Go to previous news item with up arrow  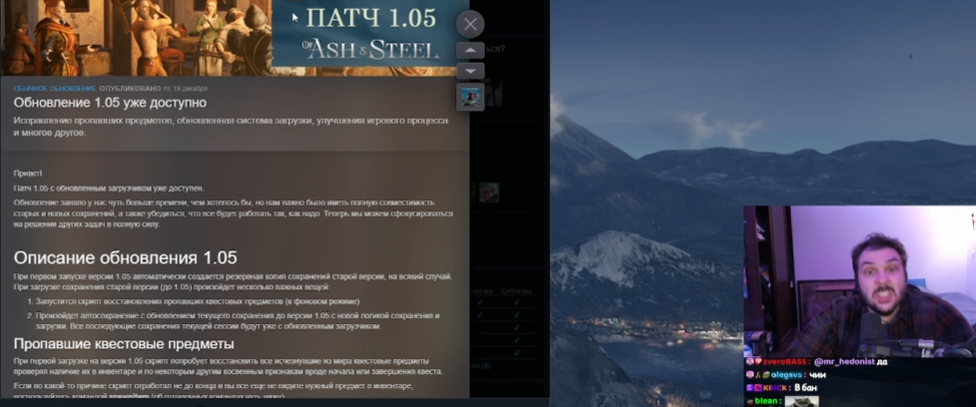pos(470,50)
